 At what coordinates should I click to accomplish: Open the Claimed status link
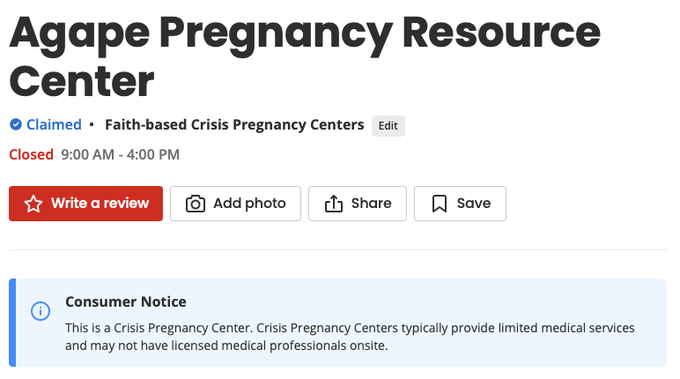[54, 125]
